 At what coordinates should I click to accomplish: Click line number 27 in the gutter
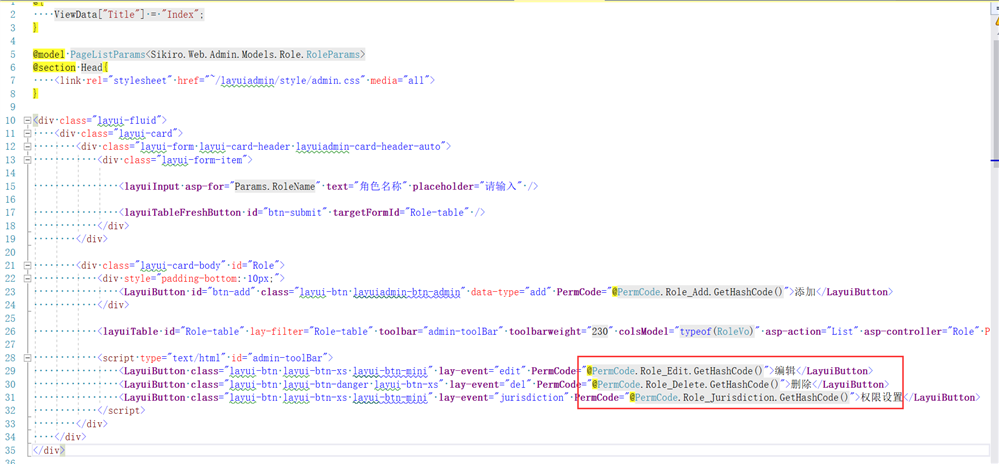pyautogui.click(x=10, y=345)
